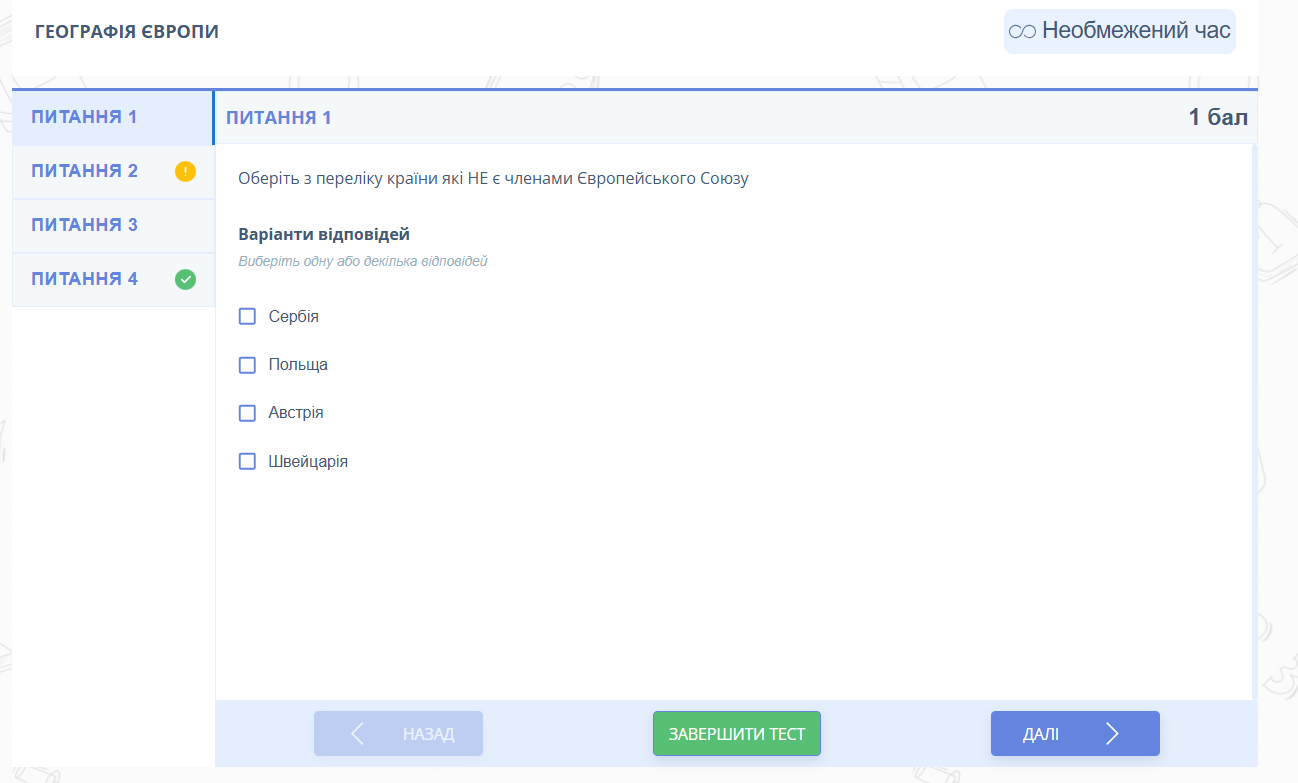Viewport: 1298px width, 783px height.
Task: Tick the Польща checkbox
Action: (247, 365)
